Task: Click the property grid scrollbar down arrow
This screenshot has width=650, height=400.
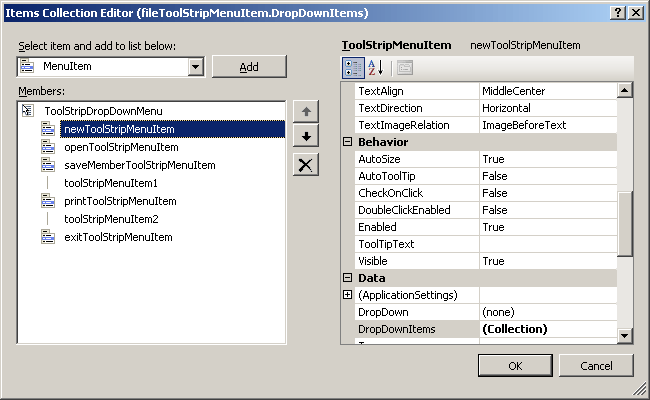Action: 625,336
